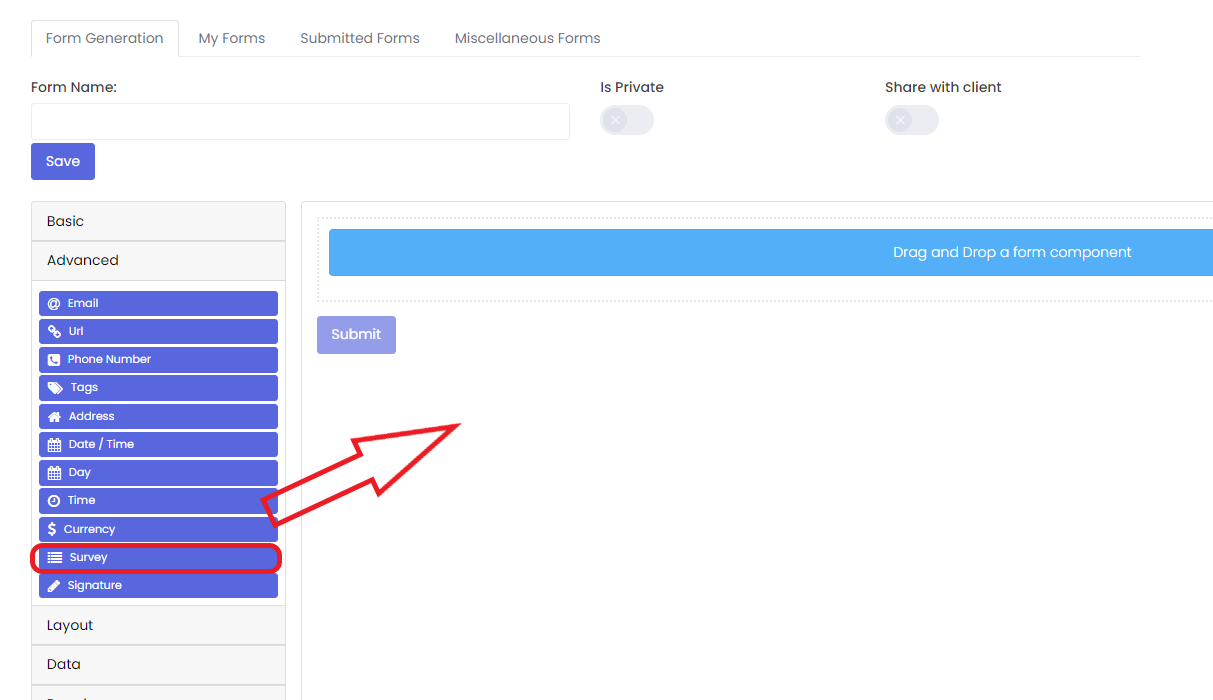The image size is (1213, 700).
Task: Expand the Data components section
Action: [x=158, y=664]
